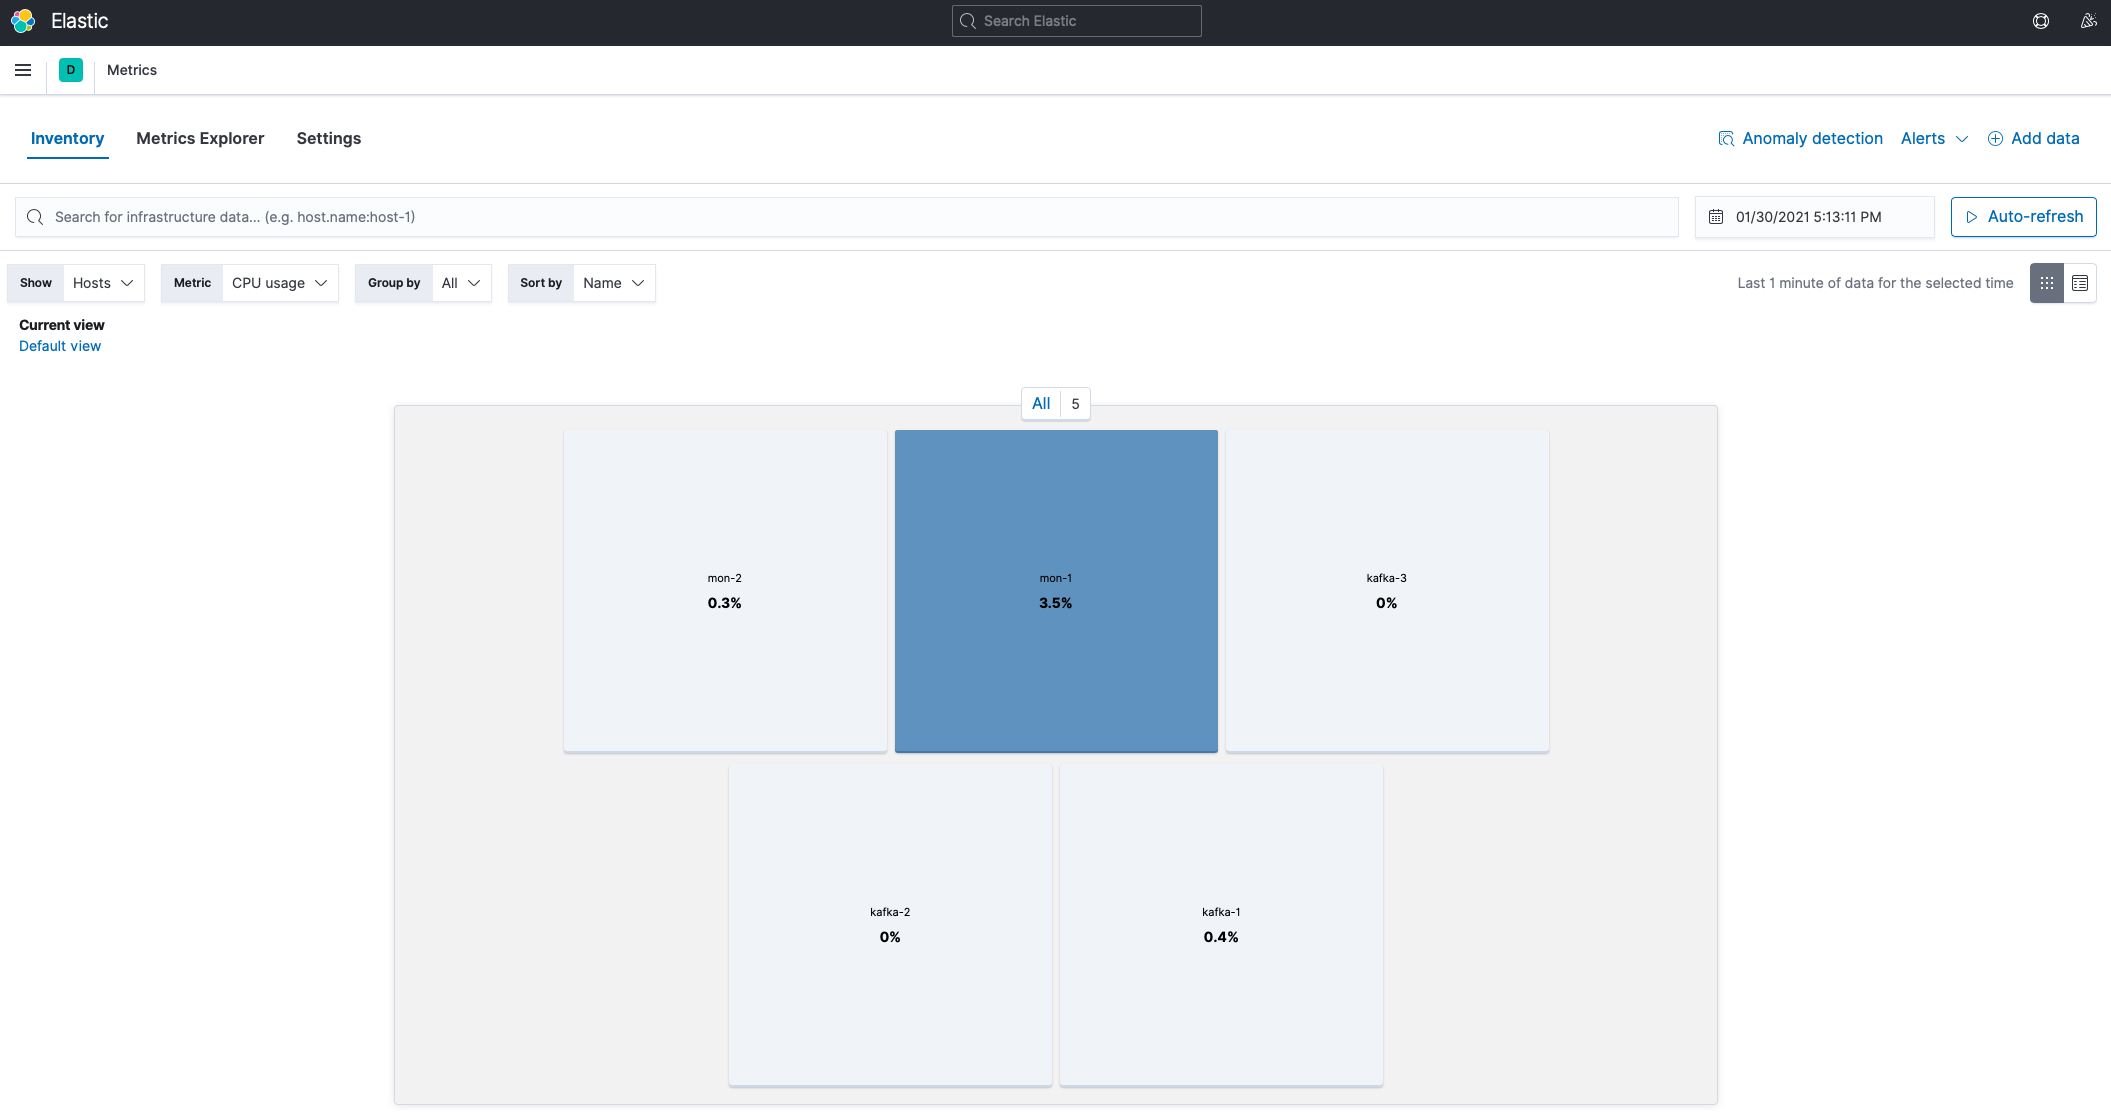Select the blue mon-1 host tile
The width and height of the screenshot is (2111, 1117).
click(1056, 590)
